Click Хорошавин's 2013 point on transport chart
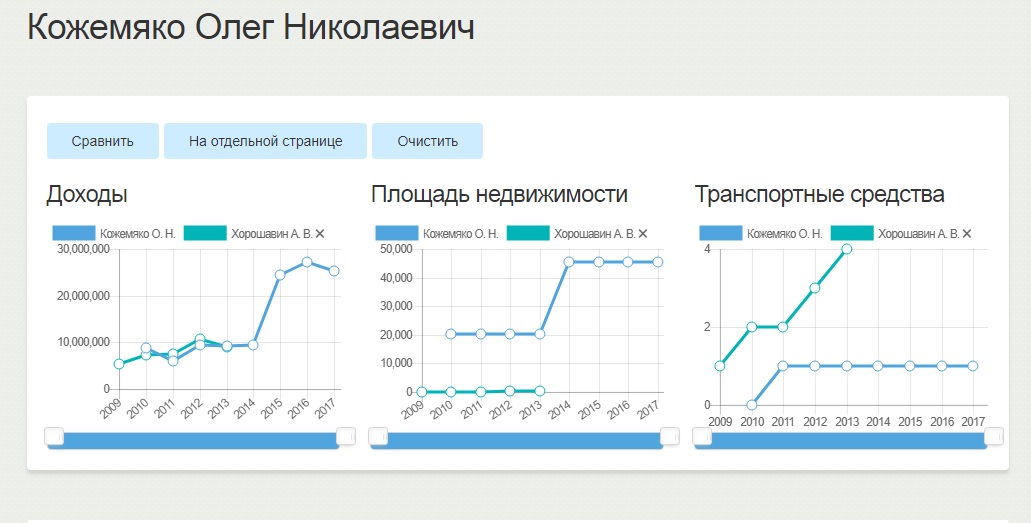Image resolution: width=1031 pixels, height=523 pixels. [x=846, y=249]
